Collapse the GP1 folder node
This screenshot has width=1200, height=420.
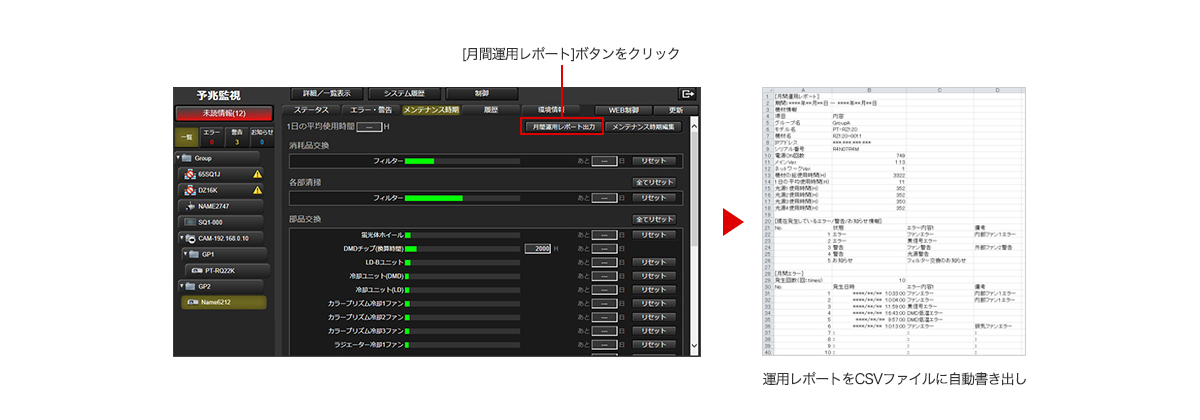coord(186,254)
